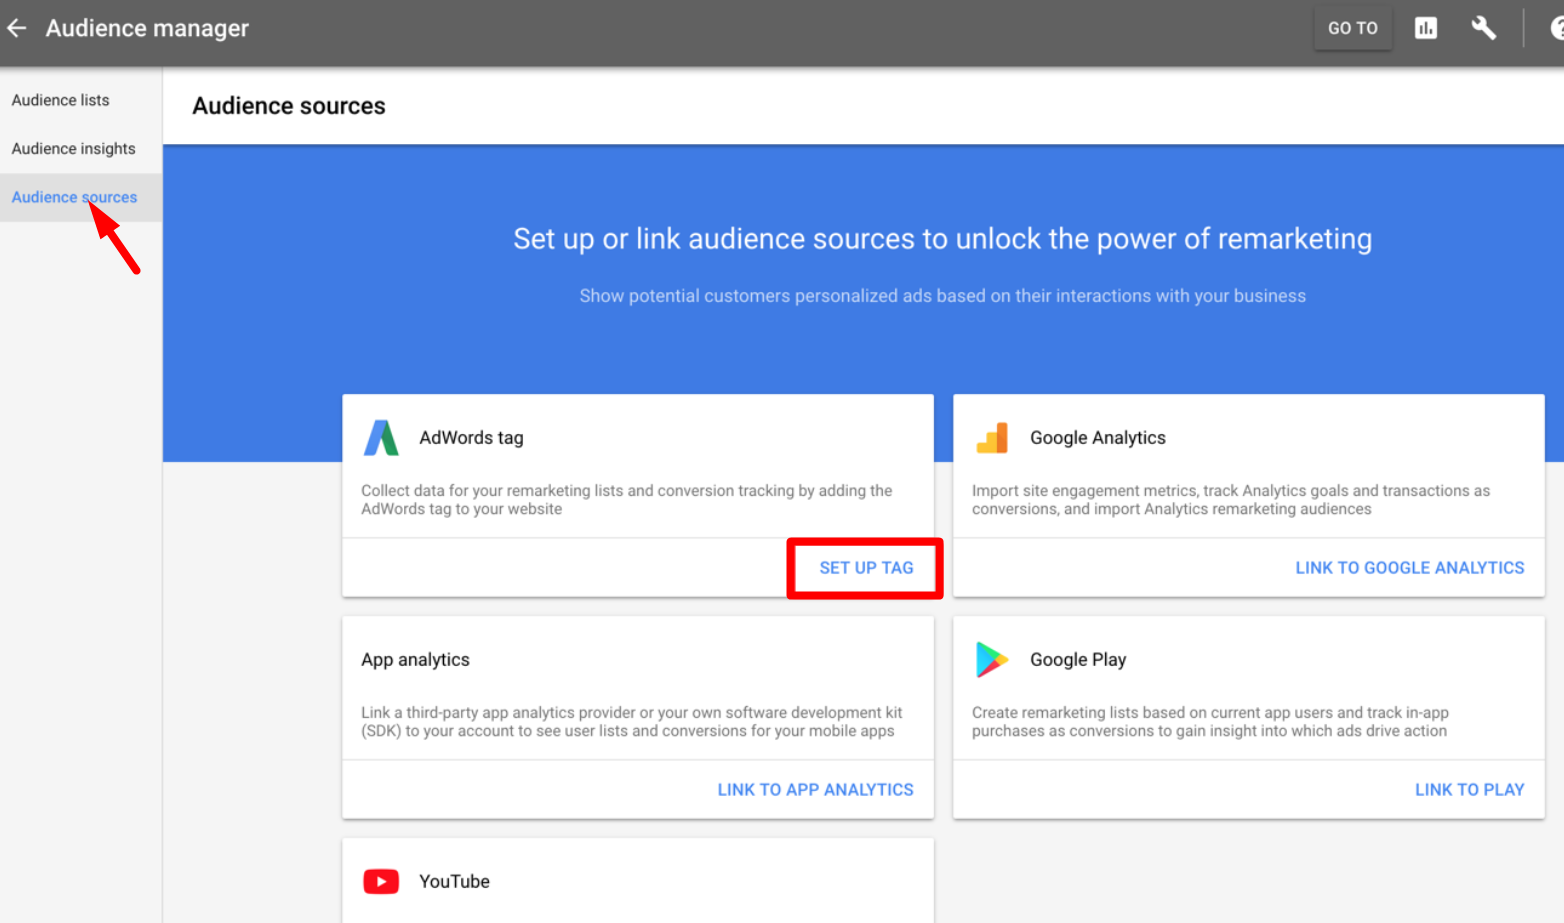Click the Google Play card title
The height and width of the screenshot is (923, 1564).
pos(1078,660)
